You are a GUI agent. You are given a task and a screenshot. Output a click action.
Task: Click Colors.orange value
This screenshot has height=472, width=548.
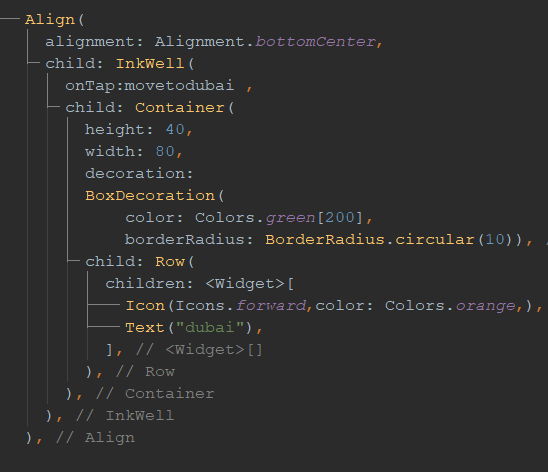coord(450,306)
